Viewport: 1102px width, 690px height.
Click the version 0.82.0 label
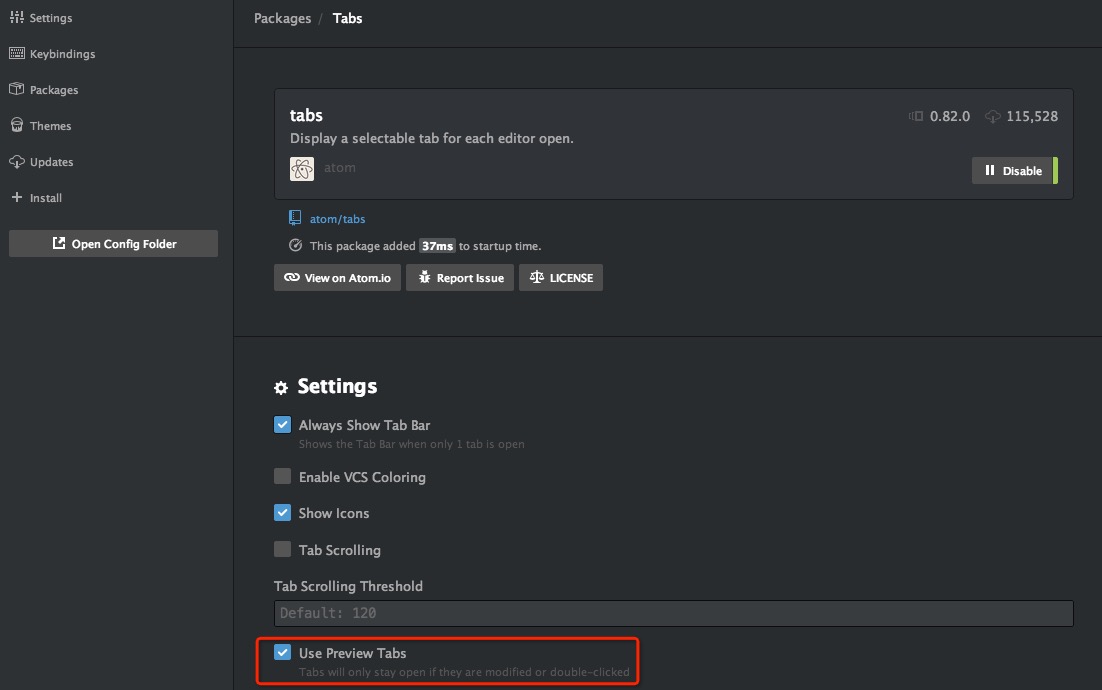coord(949,116)
